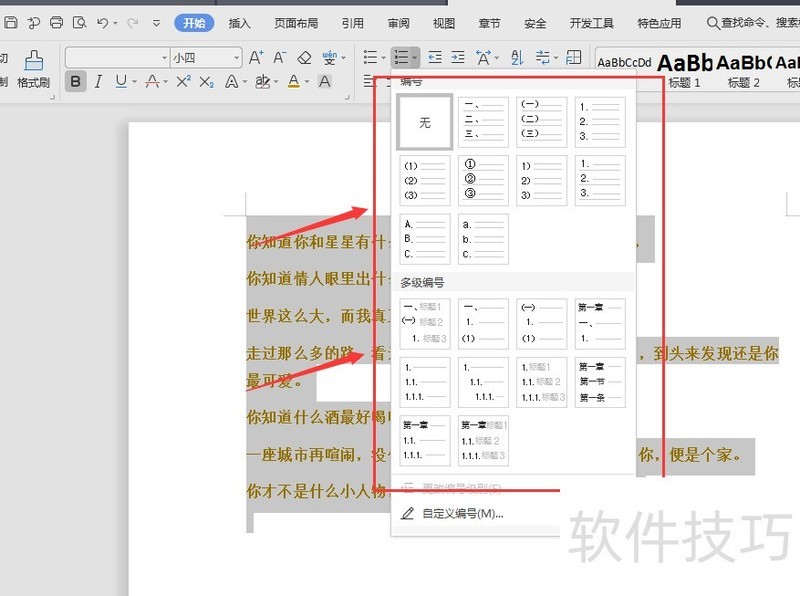Open the 引用 ribbon tab
This screenshot has height=596, width=800.
click(x=353, y=23)
